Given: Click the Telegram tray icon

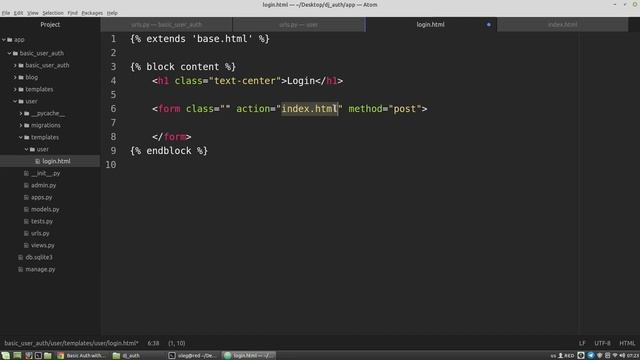Looking at the screenshot, I should click(591, 356).
